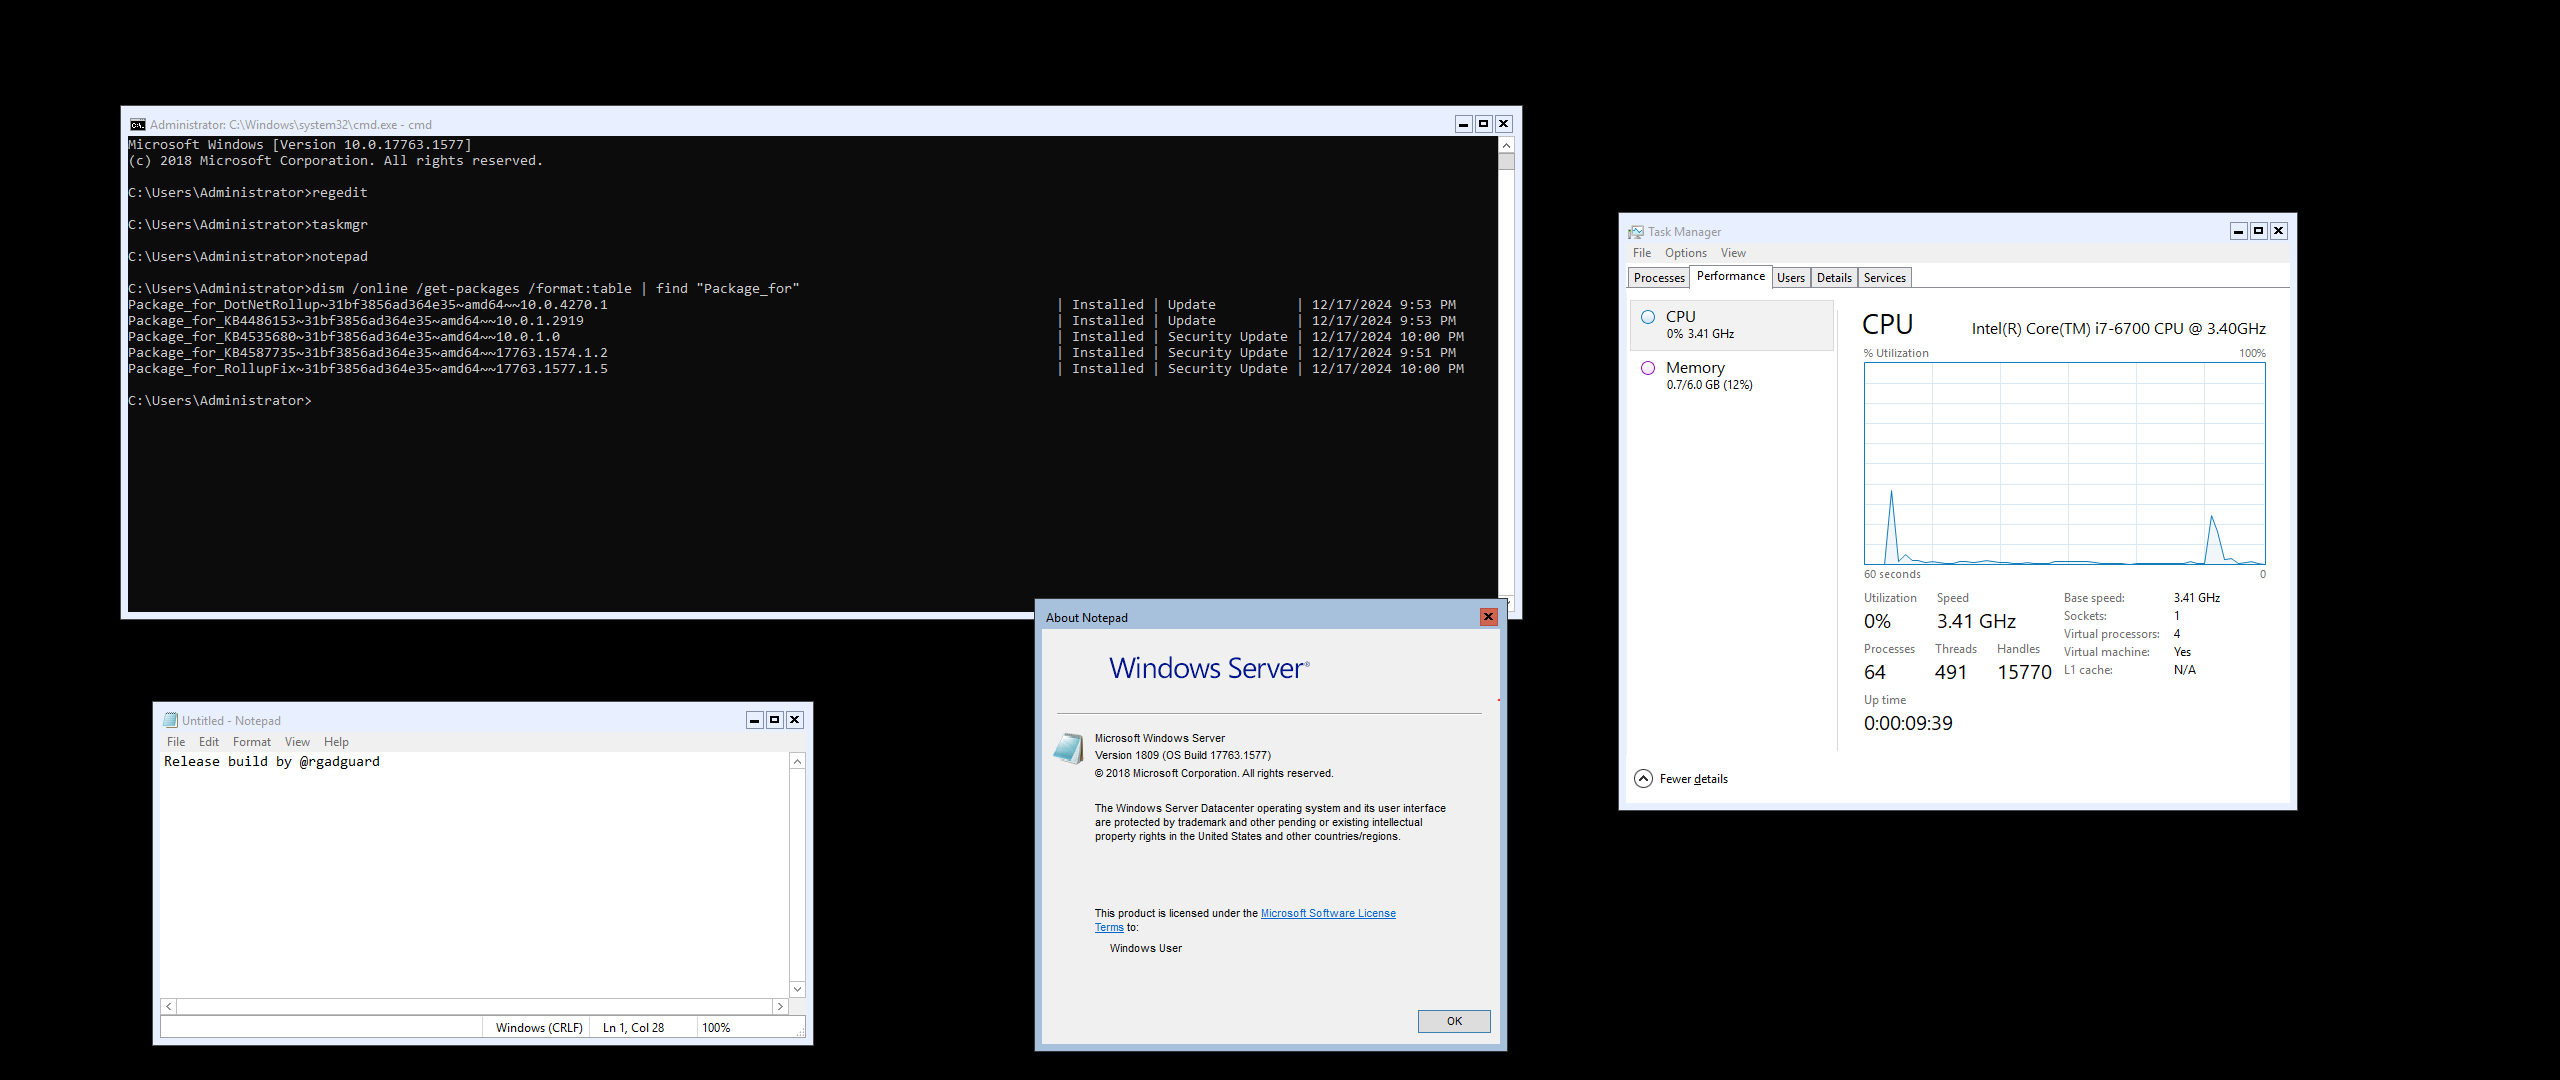This screenshot has width=2560, height=1080.
Task: Minimize the Untitled Notepad window
Action: tap(754, 720)
